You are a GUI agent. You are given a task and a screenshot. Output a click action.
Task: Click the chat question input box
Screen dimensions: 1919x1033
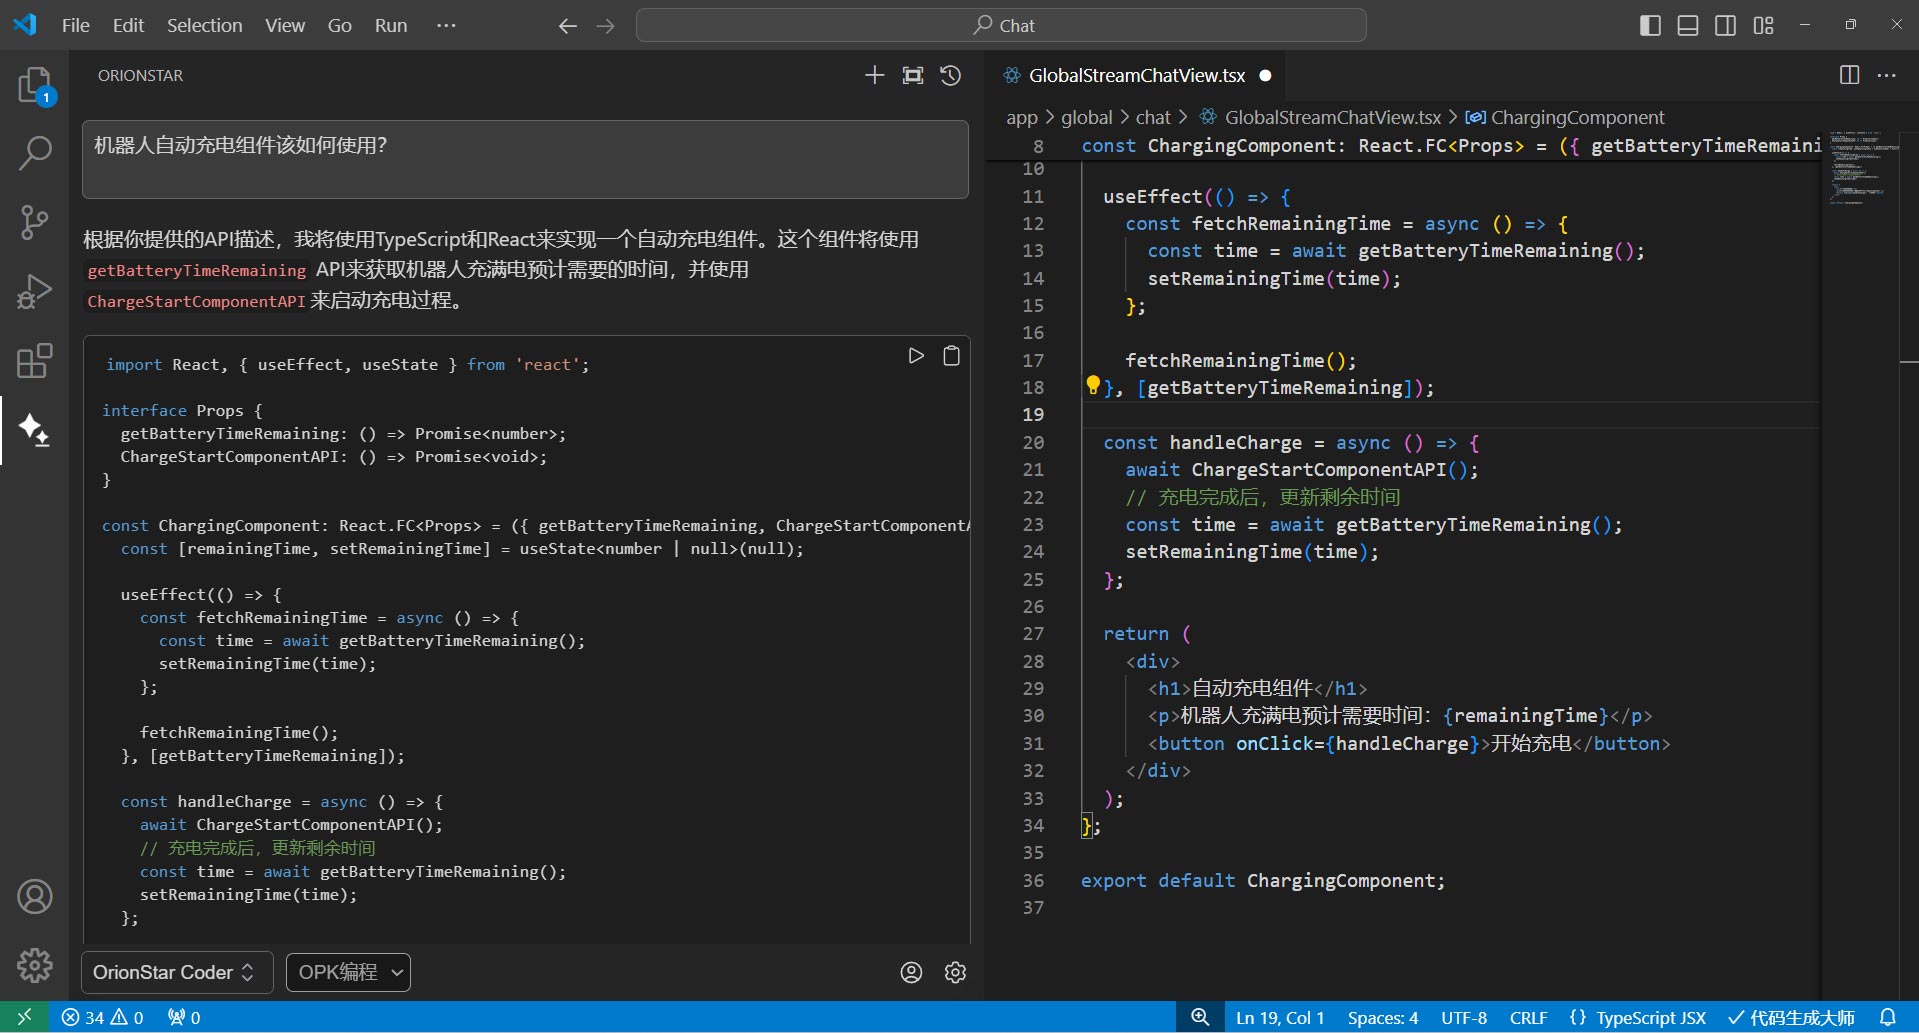pos(525,159)
